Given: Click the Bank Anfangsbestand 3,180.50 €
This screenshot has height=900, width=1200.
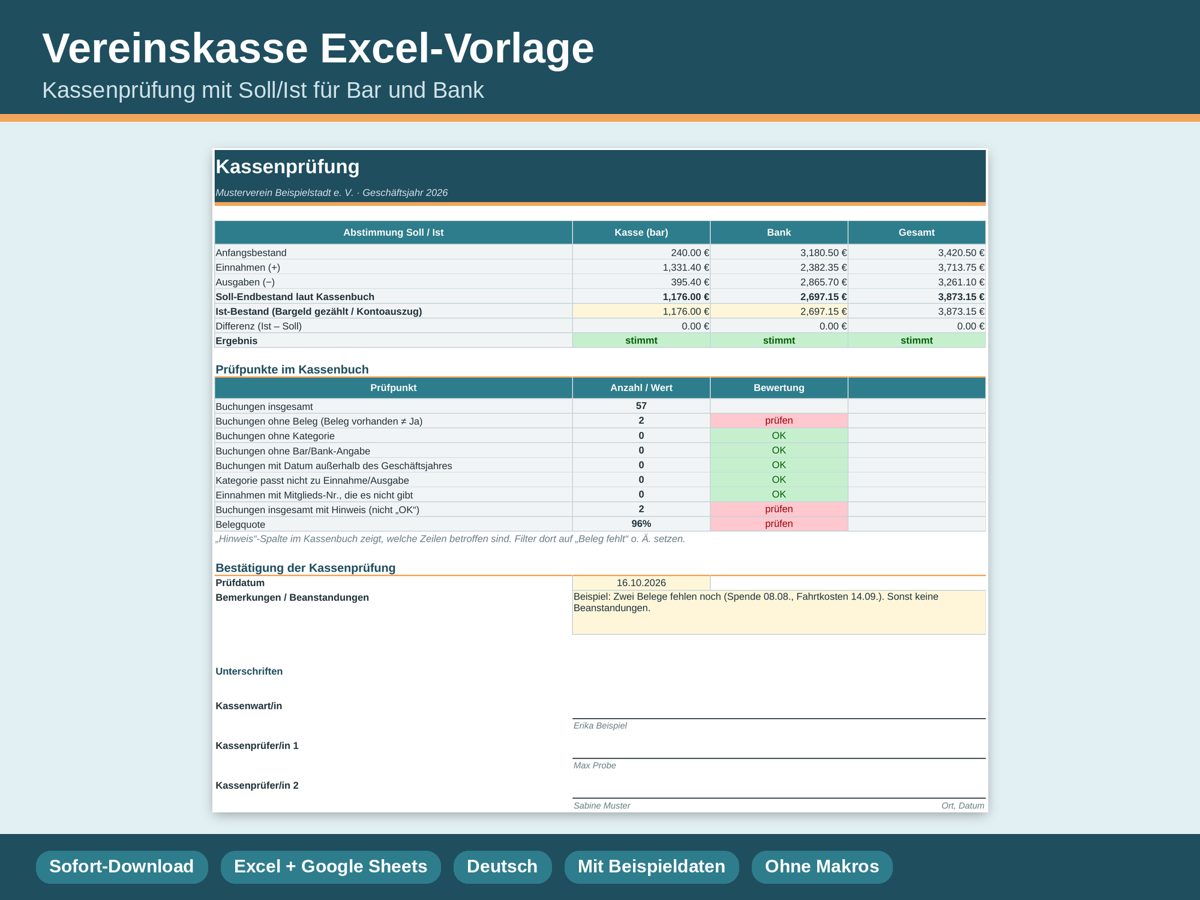Looking at the screenshot, I should (x=823, y=253).
